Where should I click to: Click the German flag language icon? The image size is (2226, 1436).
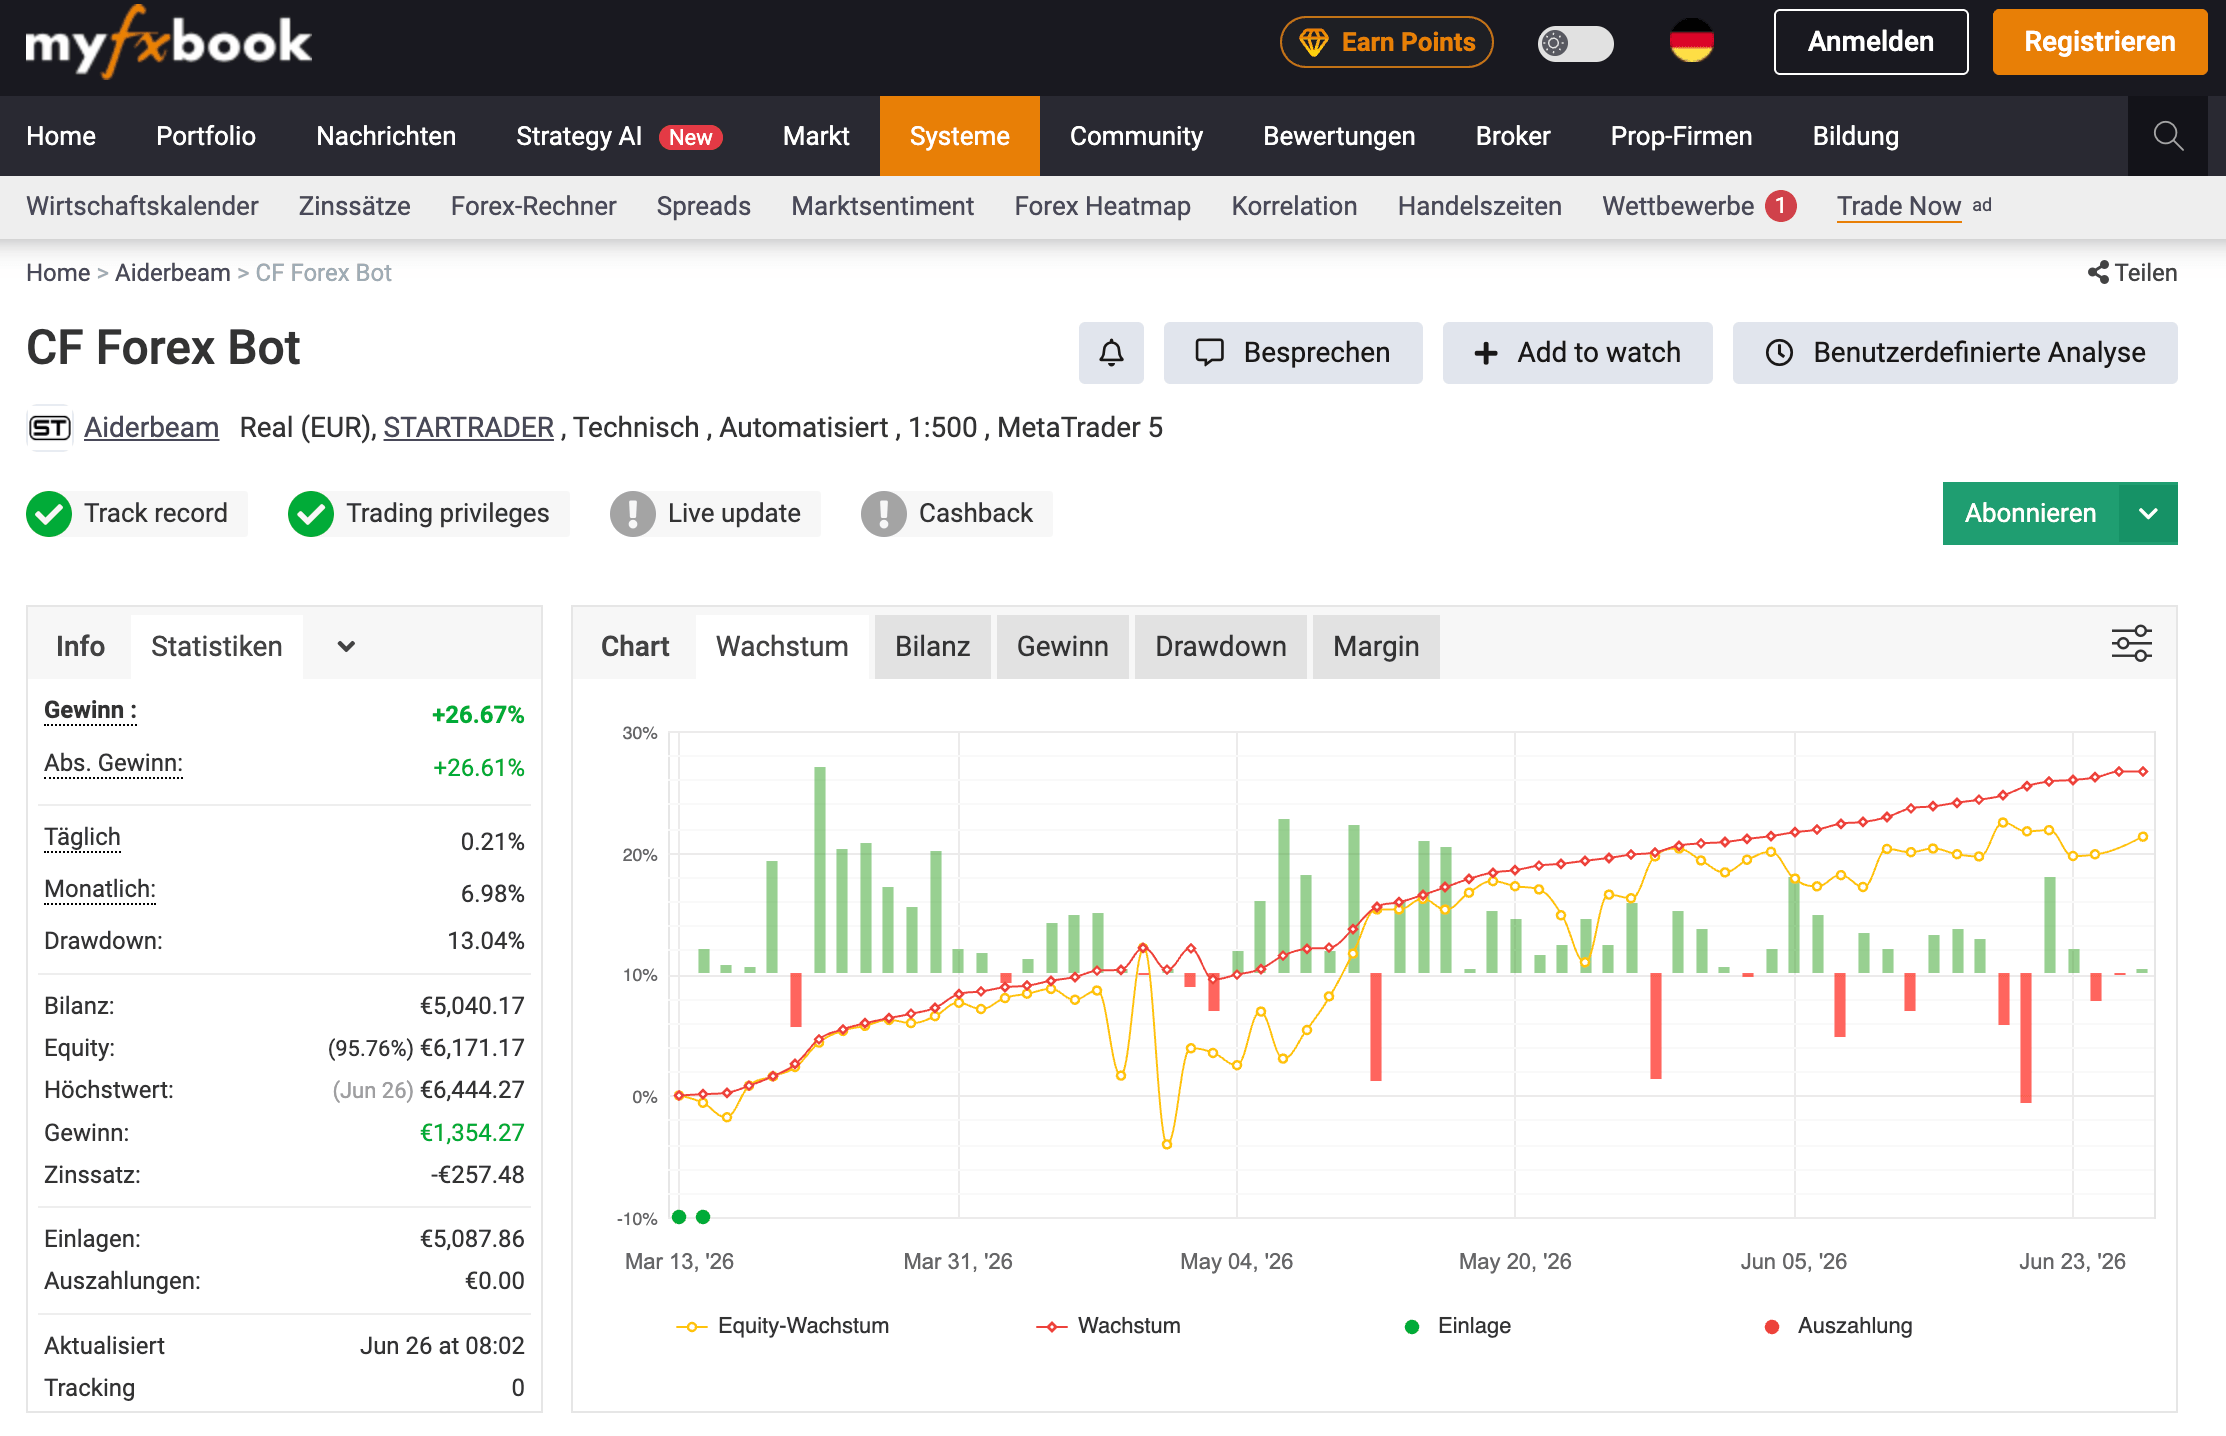click(x=1691, y=42)
